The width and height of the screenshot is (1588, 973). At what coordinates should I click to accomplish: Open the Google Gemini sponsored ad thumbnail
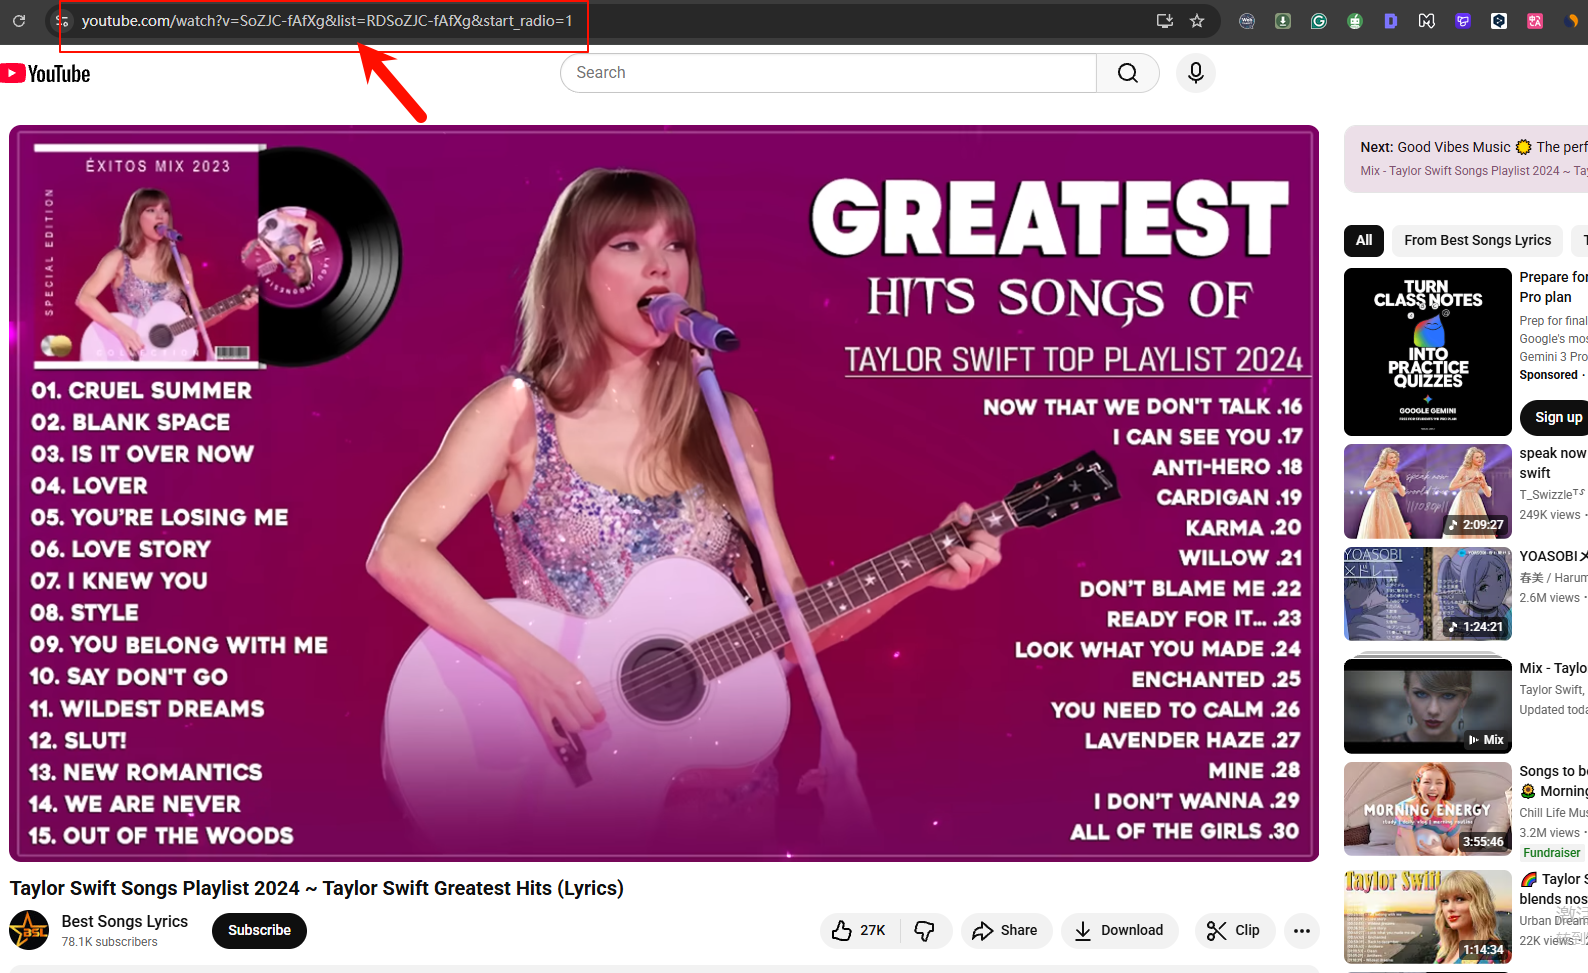click(1427, 352)
